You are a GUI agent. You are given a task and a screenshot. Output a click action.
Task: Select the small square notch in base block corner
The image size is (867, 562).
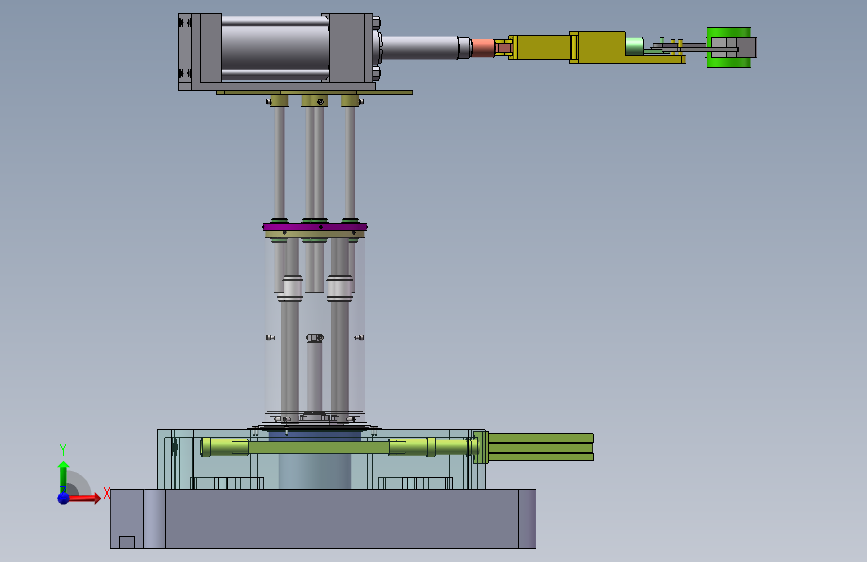pos(127,542)
